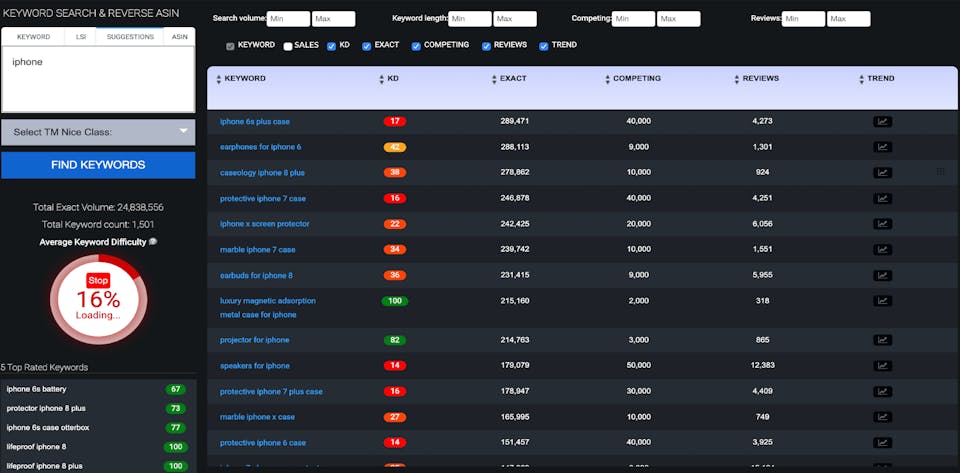Show trend graph for marble iphone 7 case
The width and height of the screenshot is (960, 473).
(x=882, y=250)
